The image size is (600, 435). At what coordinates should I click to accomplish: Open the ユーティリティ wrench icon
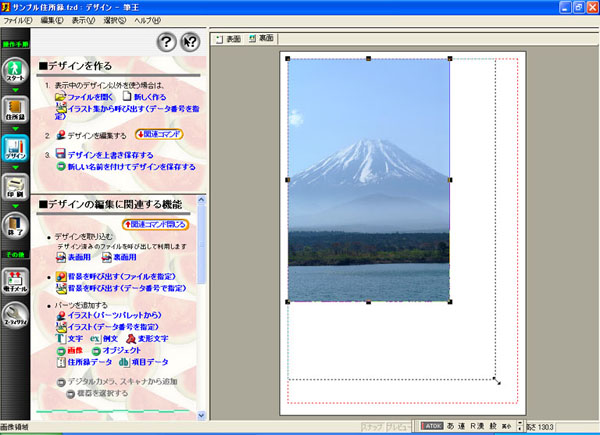point(15,319)
